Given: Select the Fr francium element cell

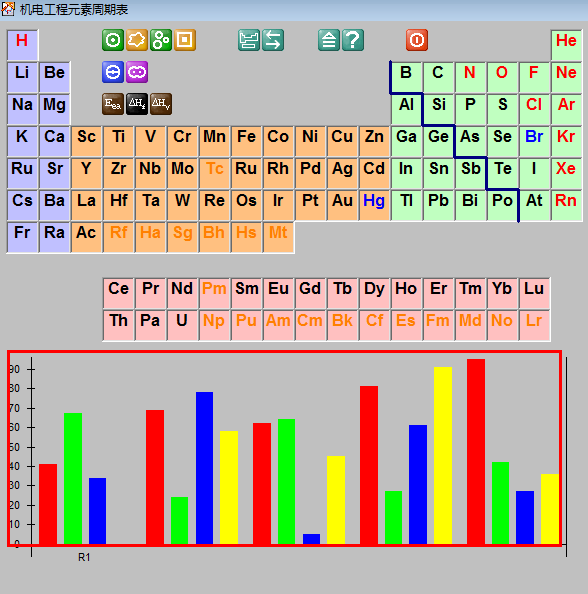Looking at the screenshot, I should [x=22, y=237].
